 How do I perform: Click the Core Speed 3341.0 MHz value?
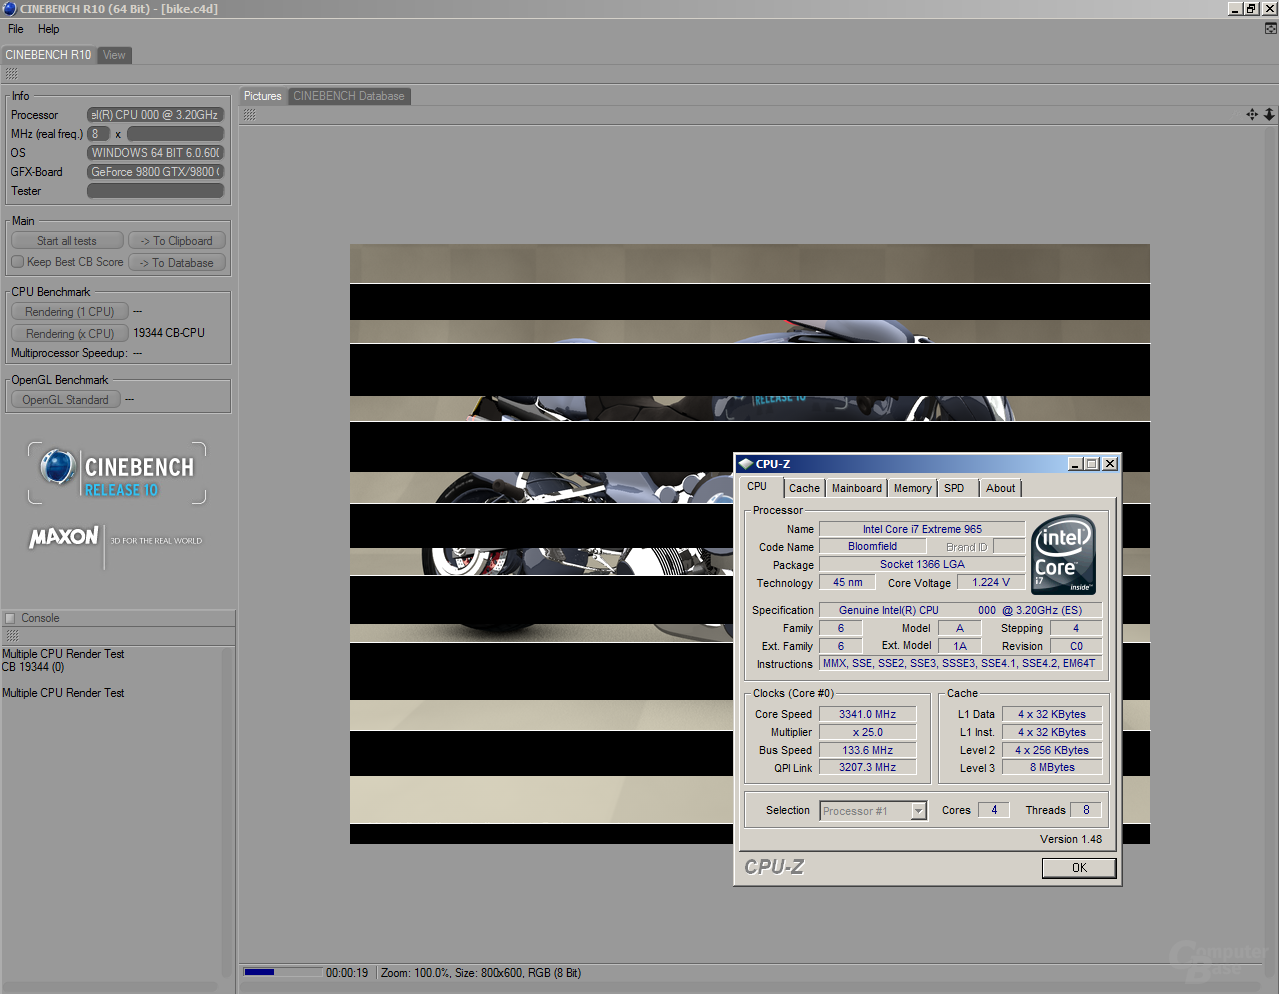867,714
